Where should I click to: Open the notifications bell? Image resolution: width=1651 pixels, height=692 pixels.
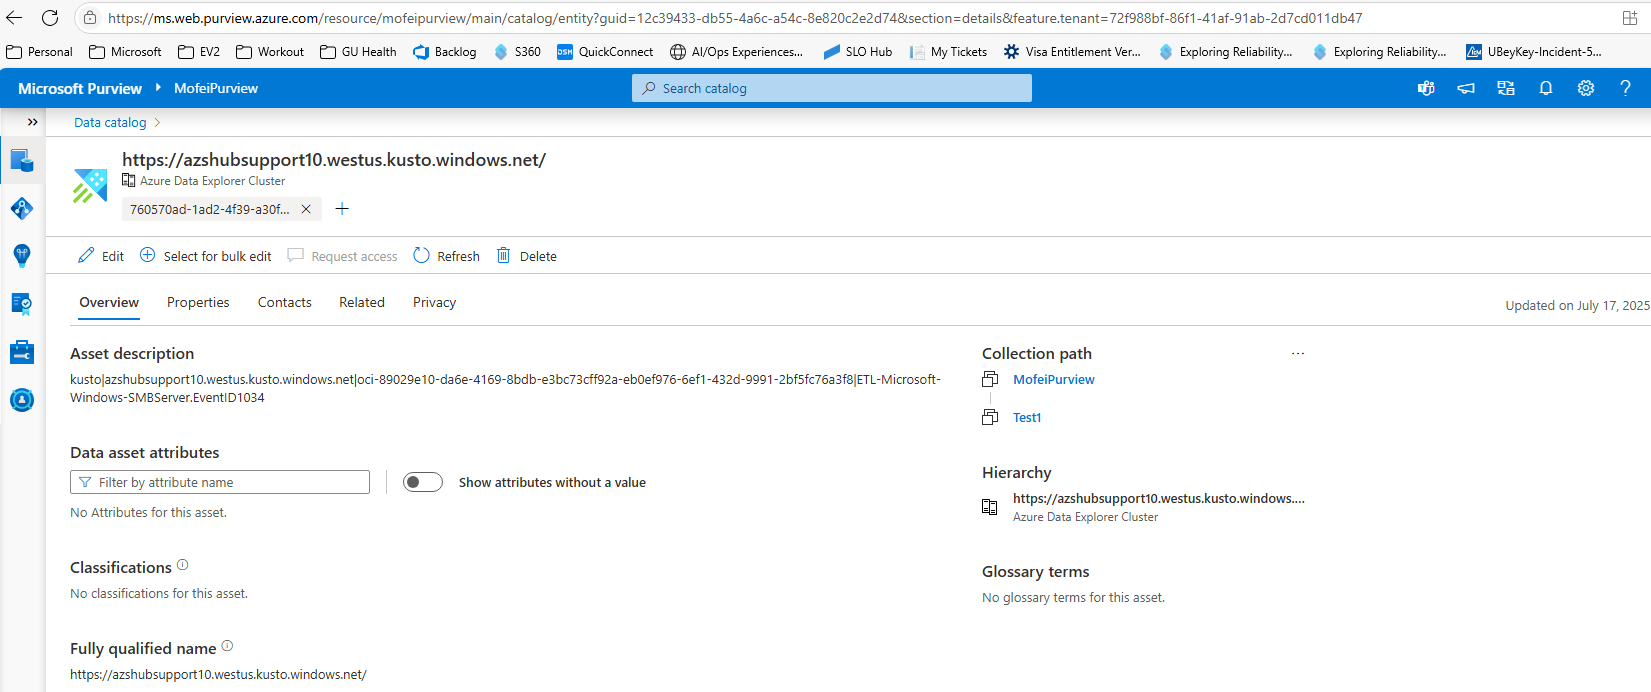[1546, 88]
